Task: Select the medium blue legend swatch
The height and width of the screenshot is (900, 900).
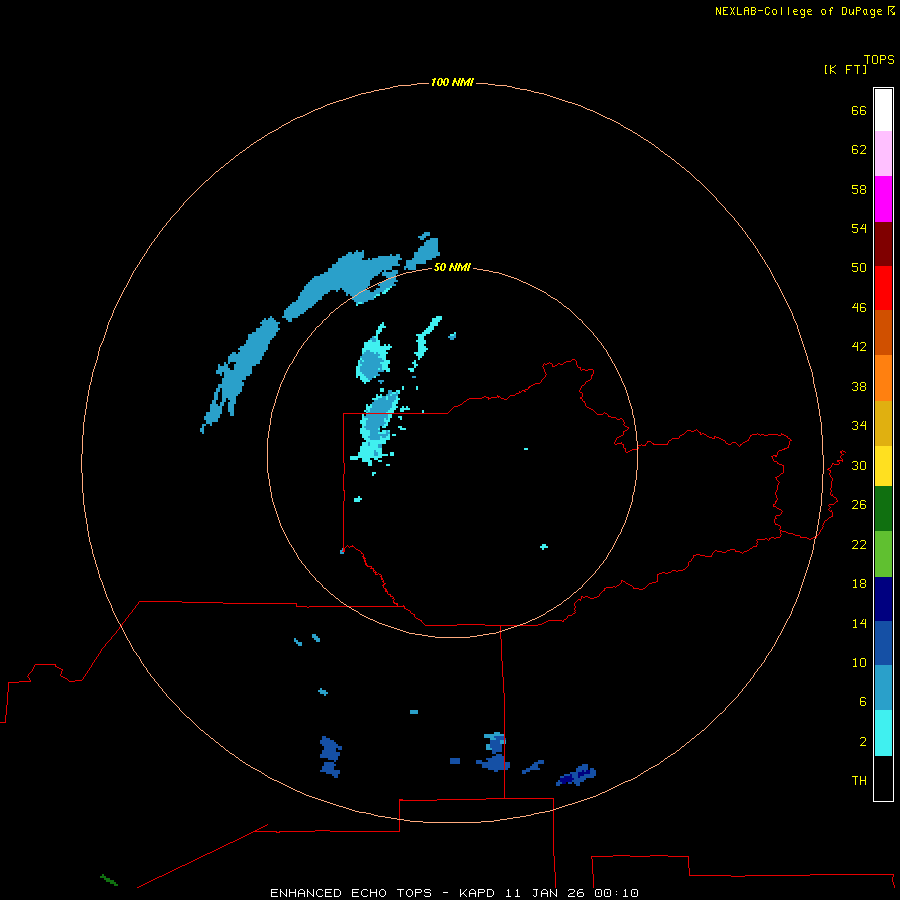Action: 883,643
